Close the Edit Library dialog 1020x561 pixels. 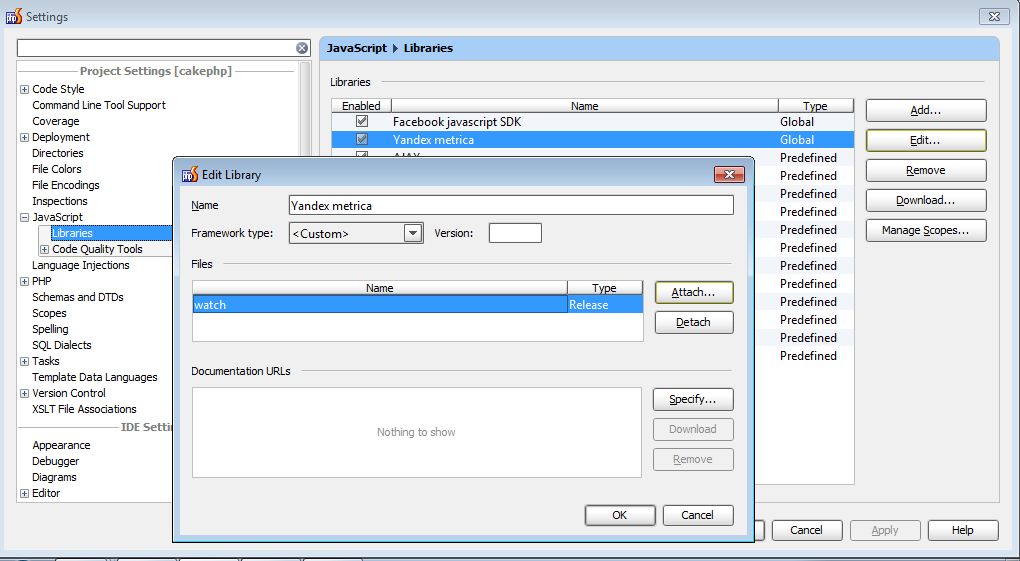click(729, 174)
